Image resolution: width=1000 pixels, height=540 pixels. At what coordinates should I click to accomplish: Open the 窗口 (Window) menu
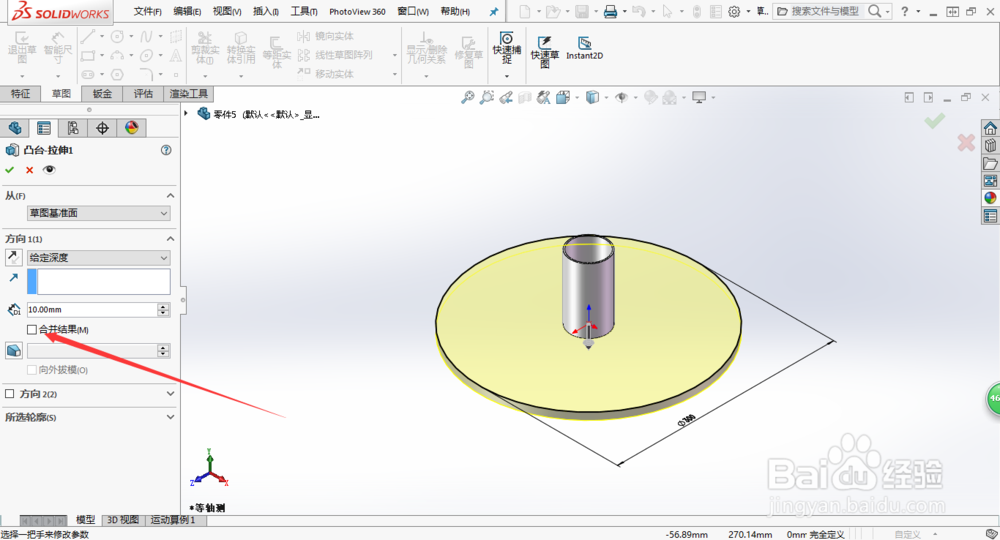[413, 11]
